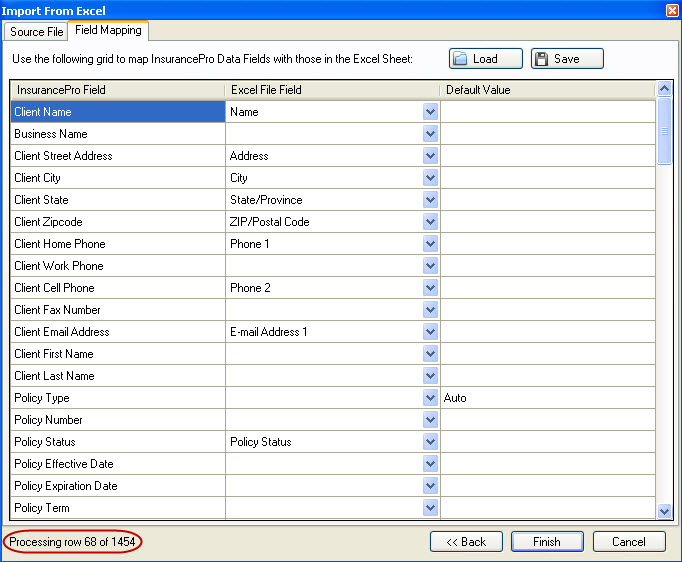Viewport: 682px width, 562px height.
Task: Select the Client Email Address label
Action: click(62, 331)
